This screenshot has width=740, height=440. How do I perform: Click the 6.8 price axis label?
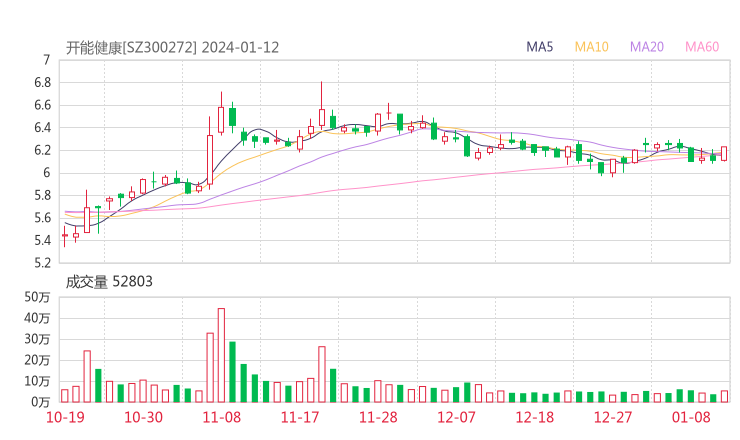pyautogui.click(x=42, y=83)
